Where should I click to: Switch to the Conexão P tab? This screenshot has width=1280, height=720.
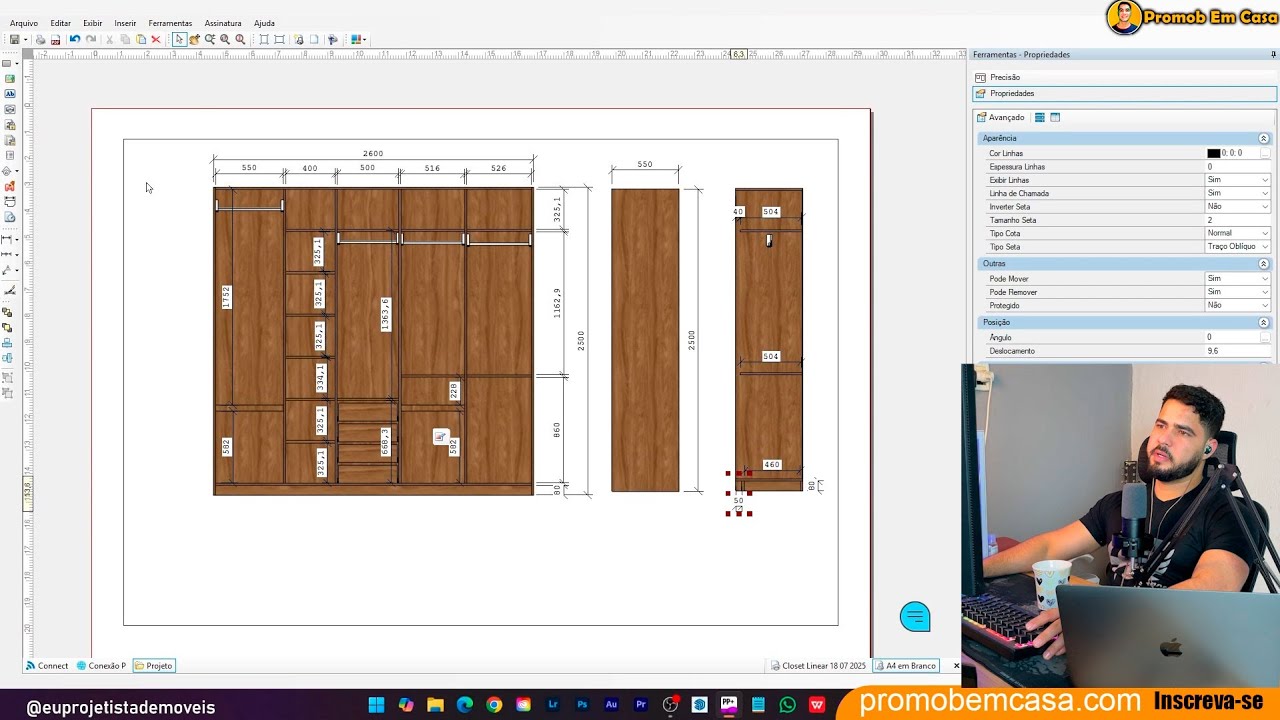pyautogui.click(x=101, y=666)
